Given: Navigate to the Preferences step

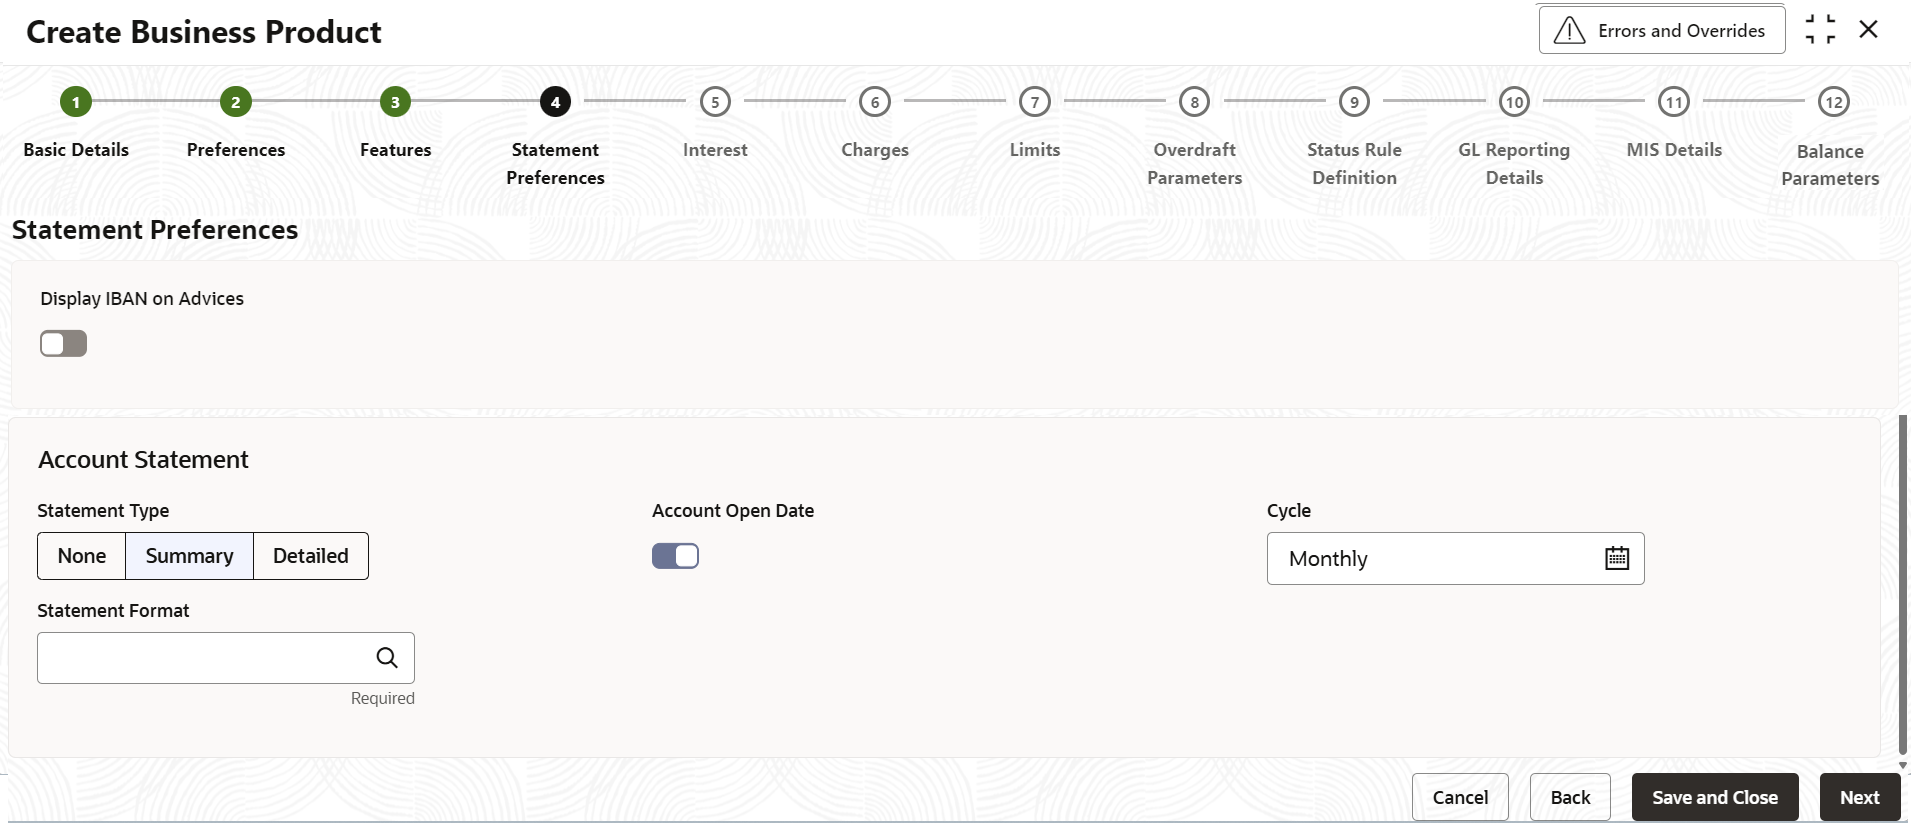Looking at the screenshot, I should point(236,150).
